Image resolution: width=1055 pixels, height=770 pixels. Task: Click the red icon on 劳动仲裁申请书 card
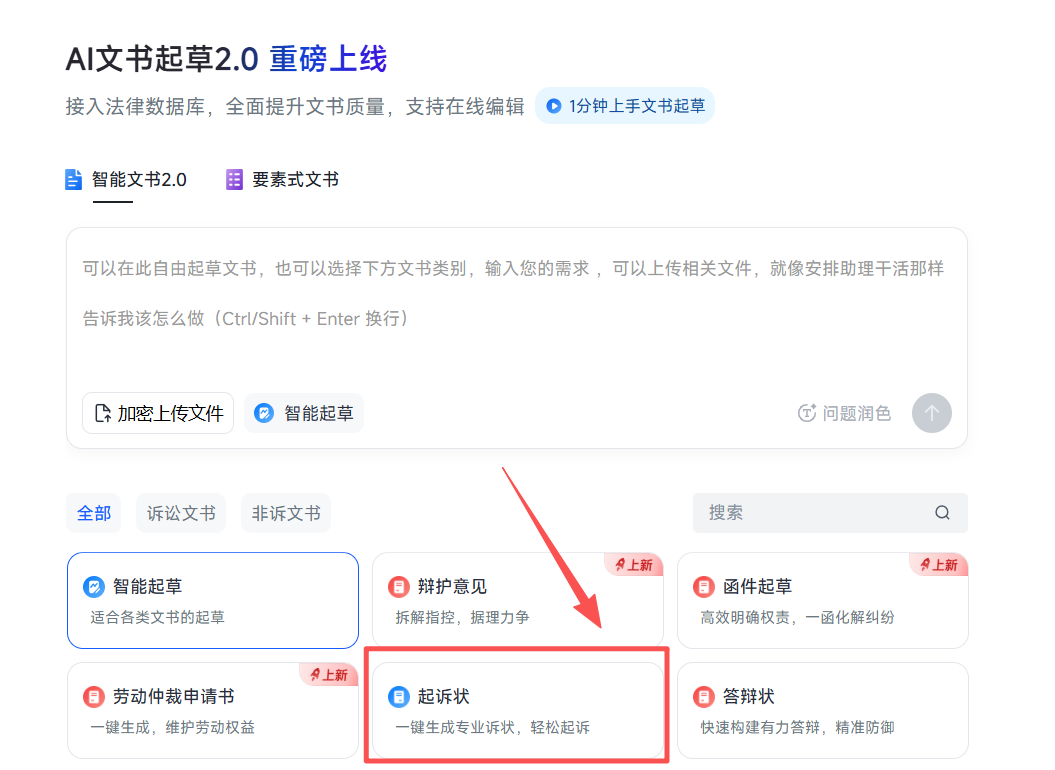click(94, 697)
